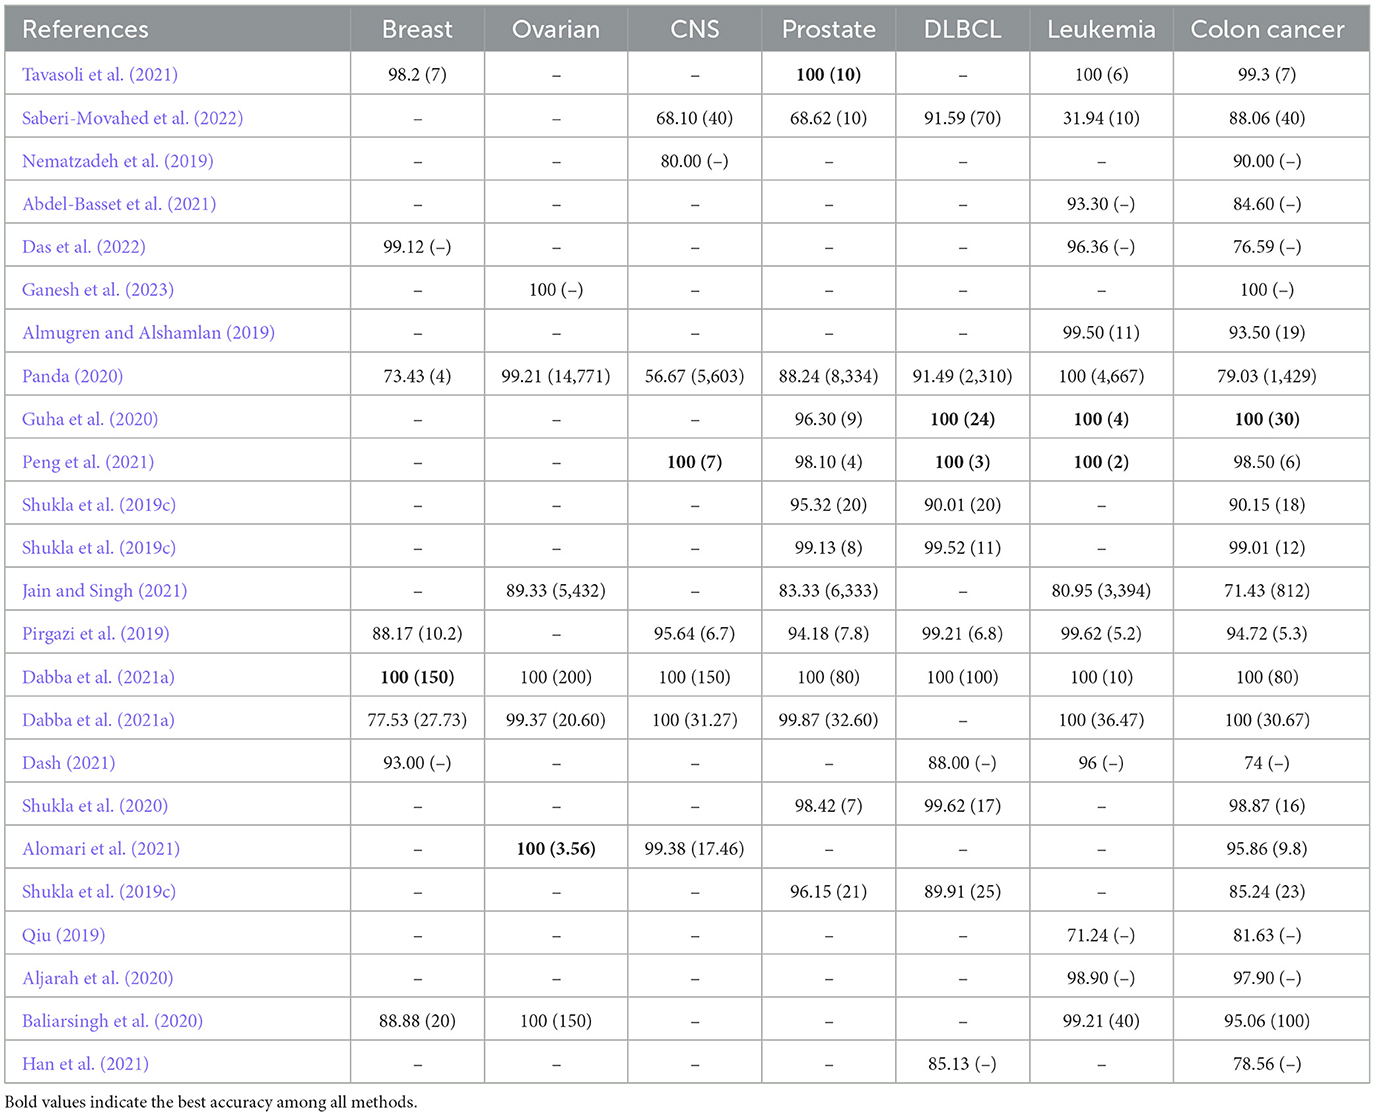Image resolution: width=1375 pixels, height=1116 pixels.
Task: Select the cell reading 99.62 (5.2)
Action: 1101,634
